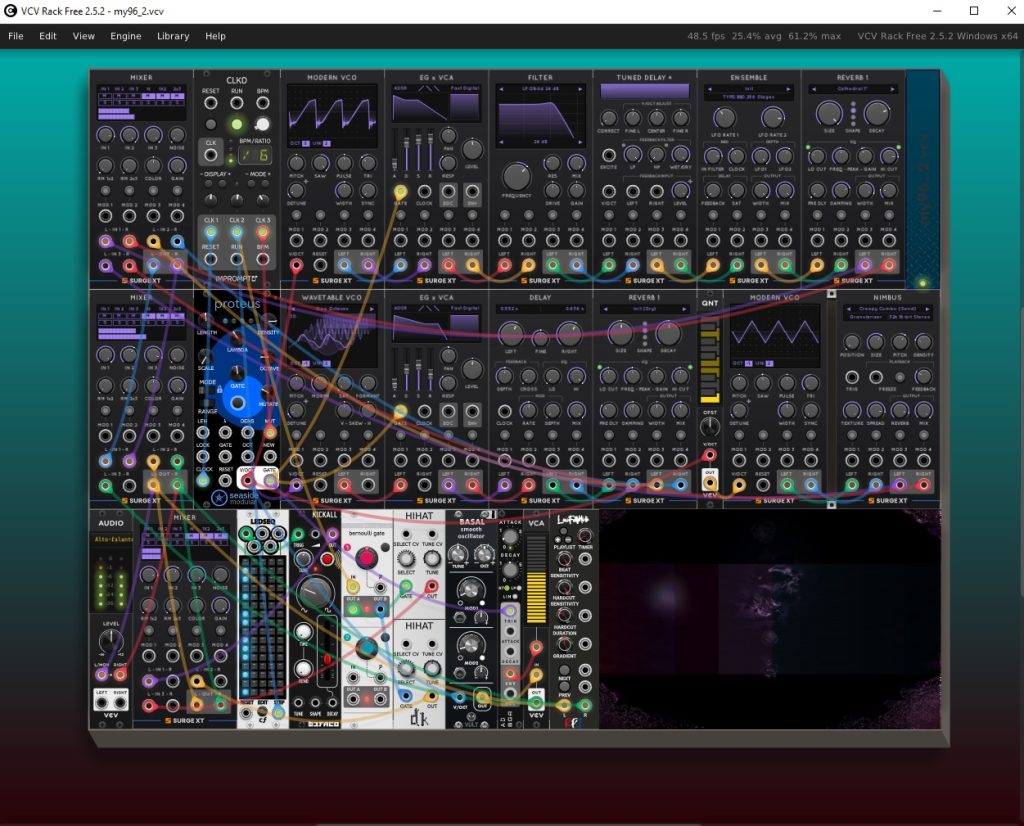The width and height of the screenshot is (1024, 826).
Task: Click the waveform display on top Modern VCO
Action: coord(332,115)
